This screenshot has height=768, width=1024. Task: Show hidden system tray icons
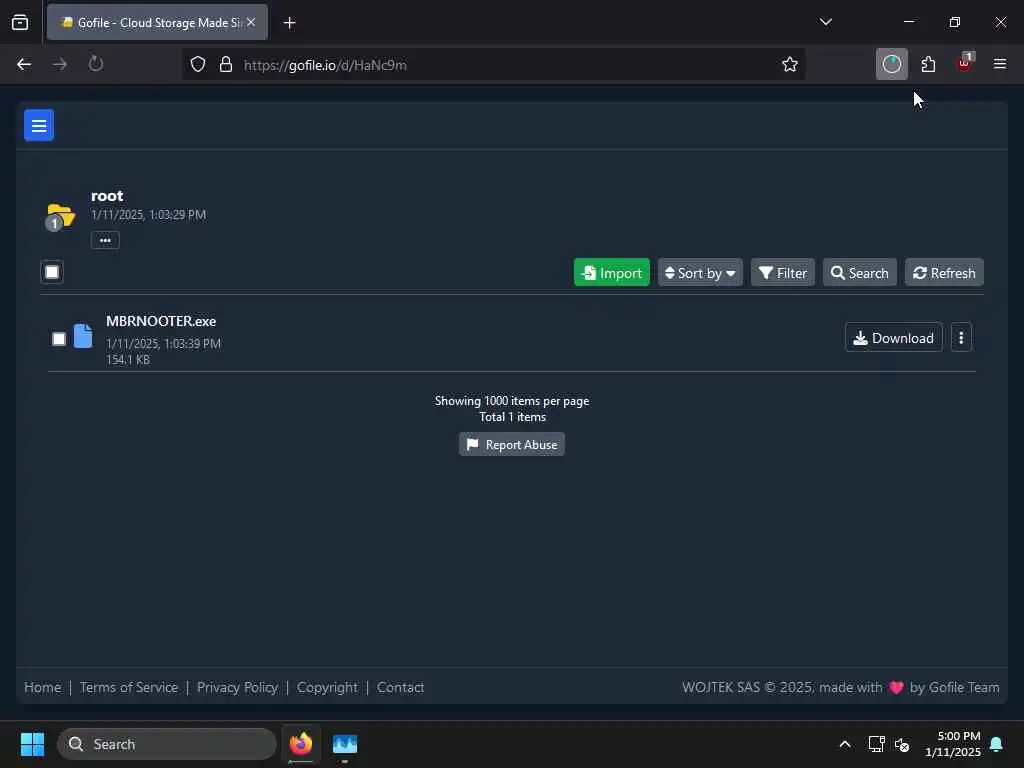844,744
